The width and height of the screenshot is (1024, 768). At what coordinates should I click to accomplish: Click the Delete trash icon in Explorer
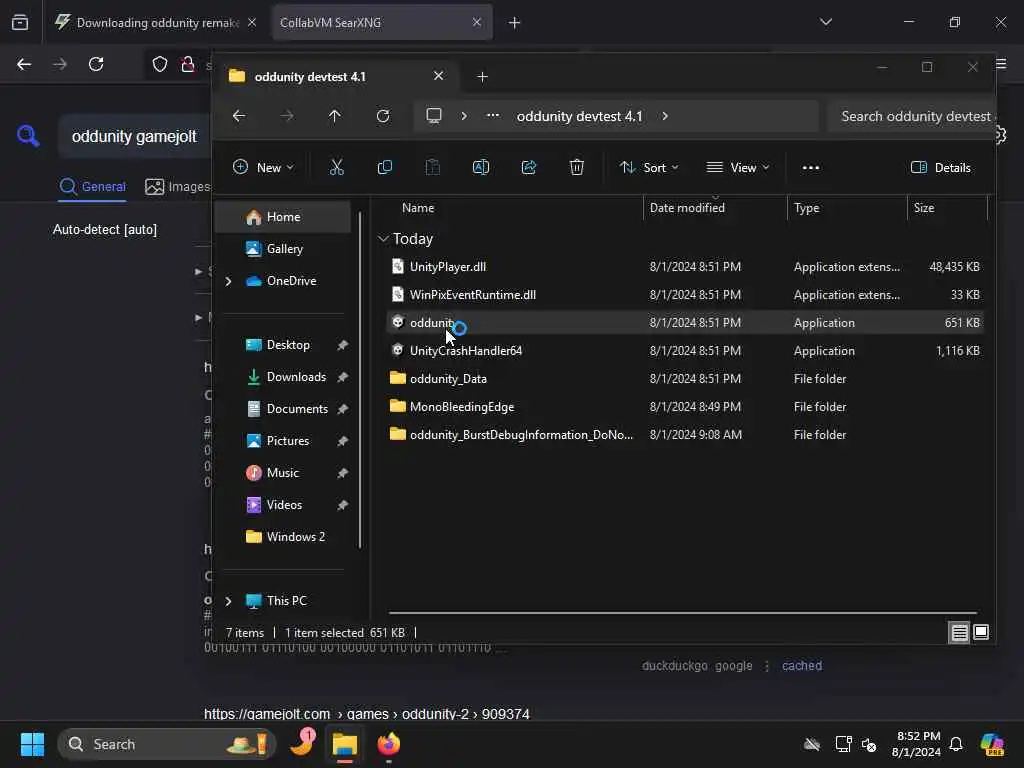tap(577, 168)
